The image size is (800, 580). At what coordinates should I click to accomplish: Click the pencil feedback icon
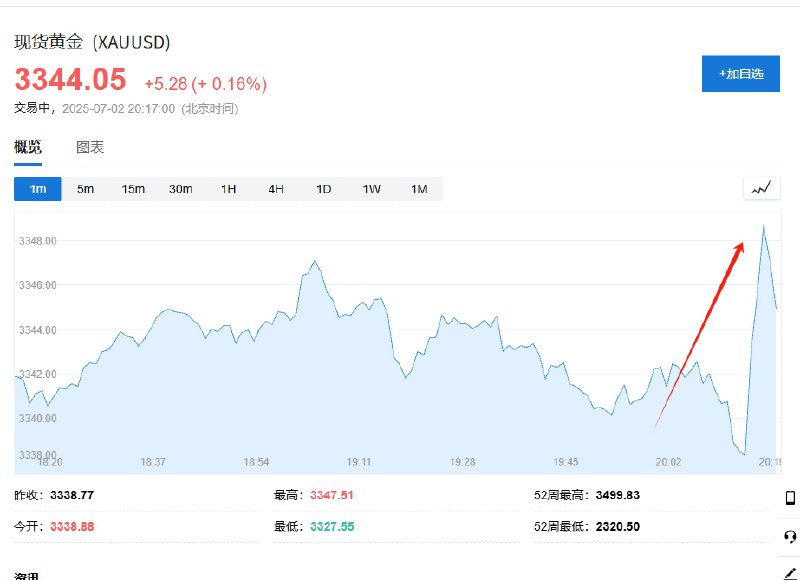tap(789, 572)
